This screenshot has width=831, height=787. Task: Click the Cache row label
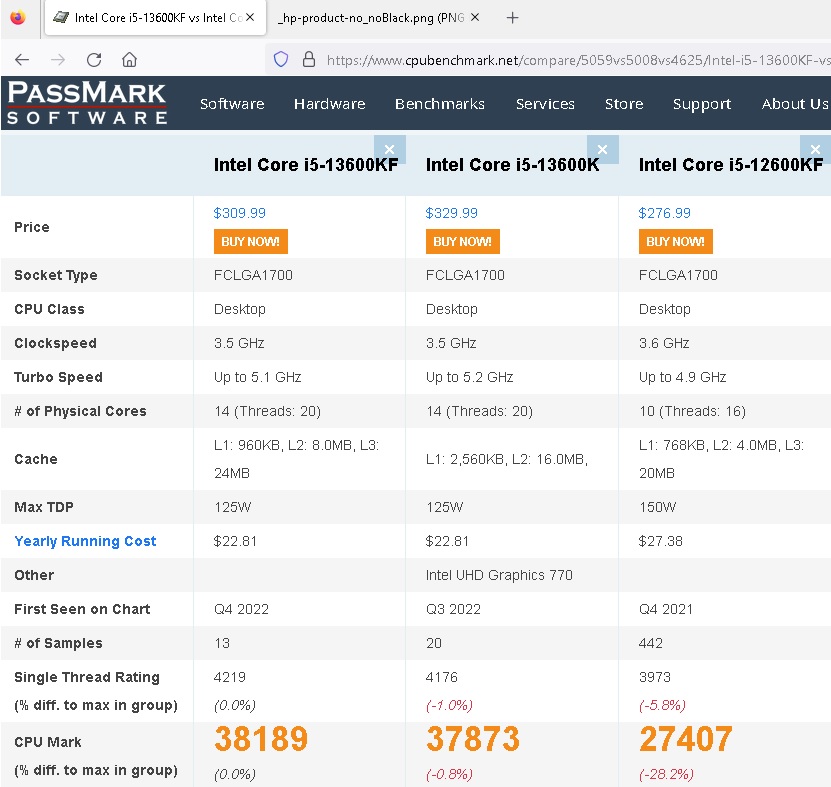[x=36, y=459]
